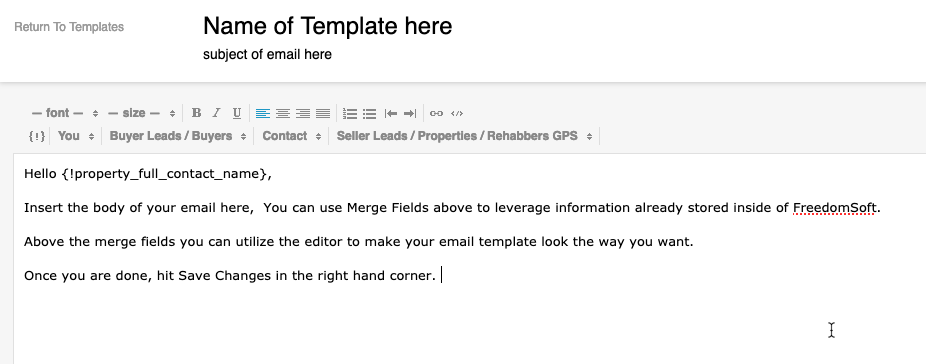Toggle underline formatting

tap(237, 113)
